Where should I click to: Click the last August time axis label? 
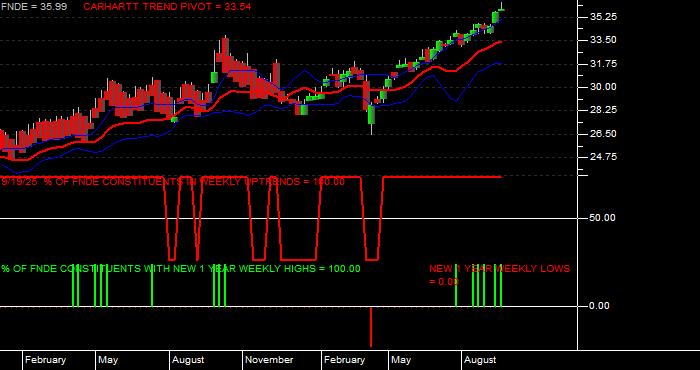click(480, 360)
